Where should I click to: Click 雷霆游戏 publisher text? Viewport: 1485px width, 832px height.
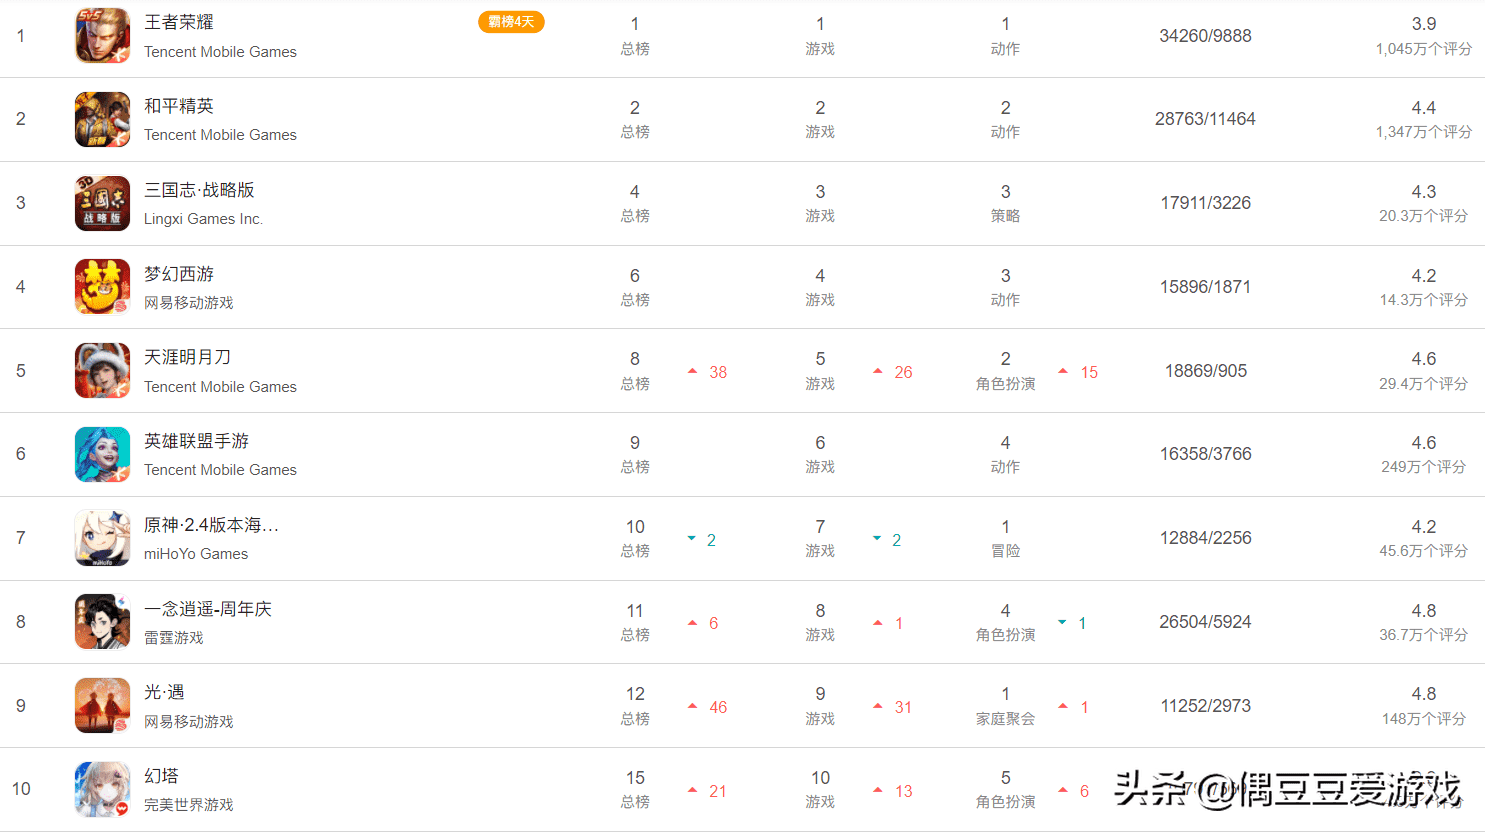[173, 638]
